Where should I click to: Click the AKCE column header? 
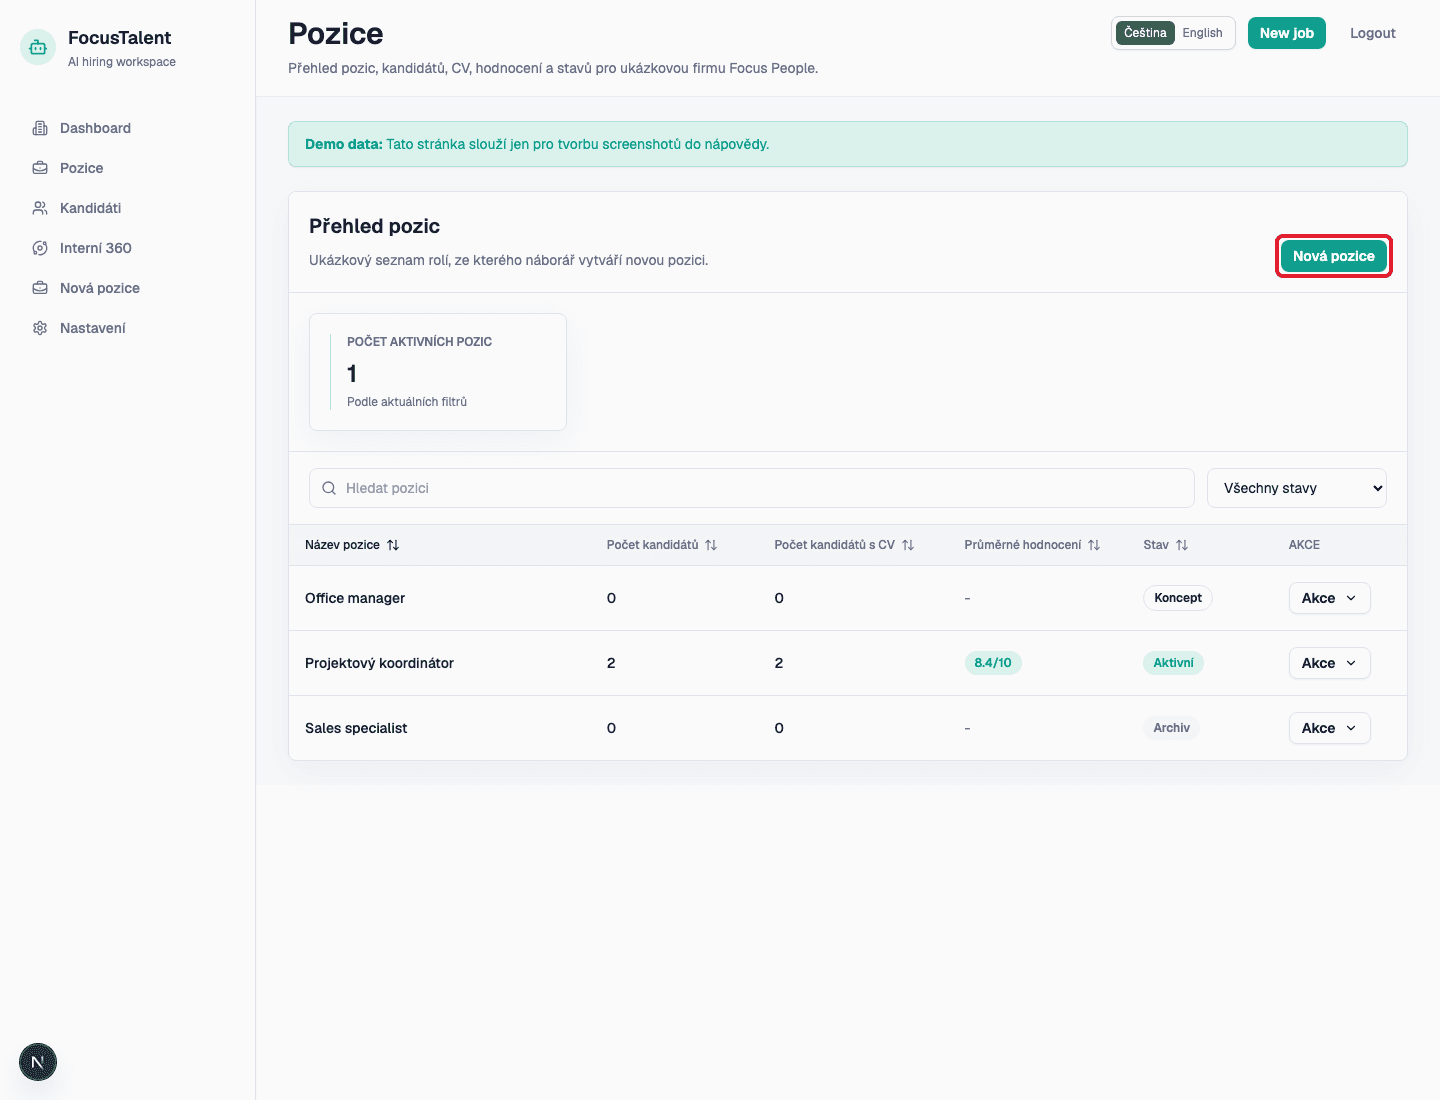(1304, 545)
